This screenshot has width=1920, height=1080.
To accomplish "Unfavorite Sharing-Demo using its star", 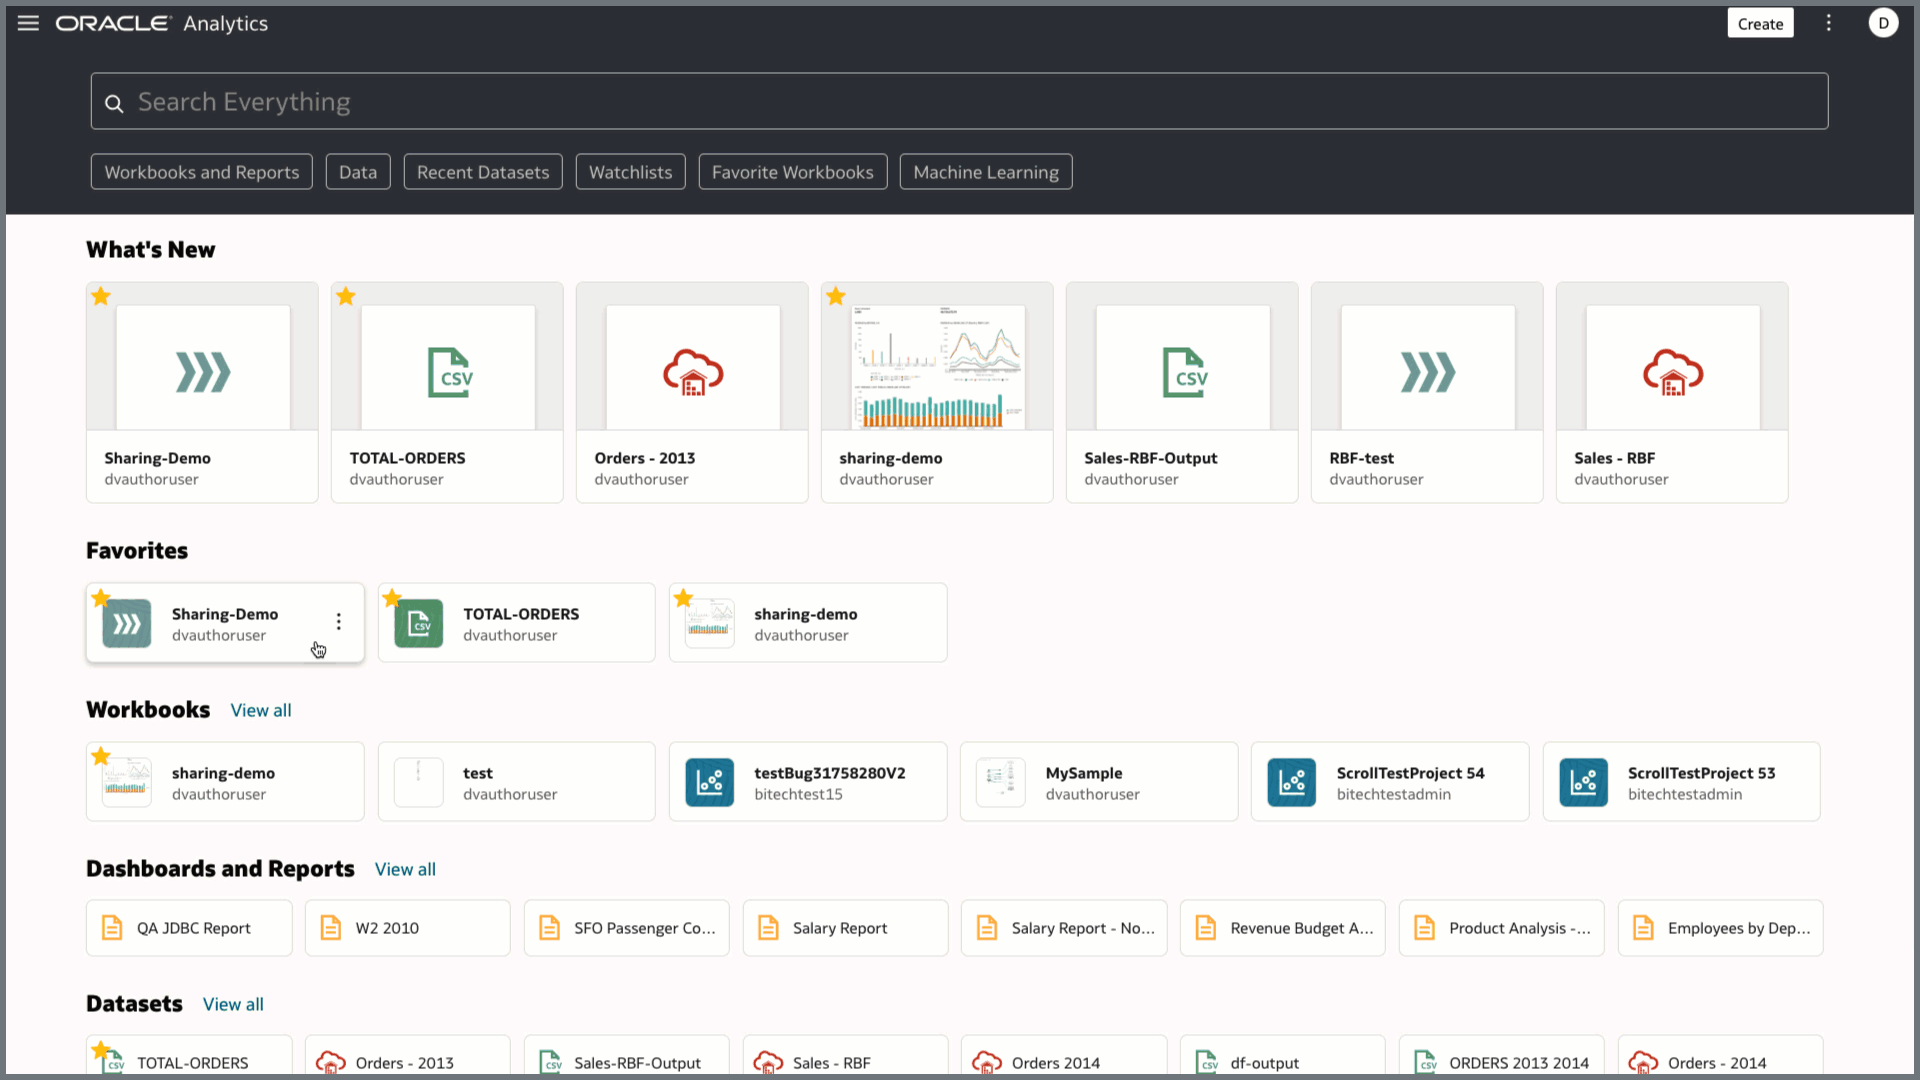I will click(100, 598).
